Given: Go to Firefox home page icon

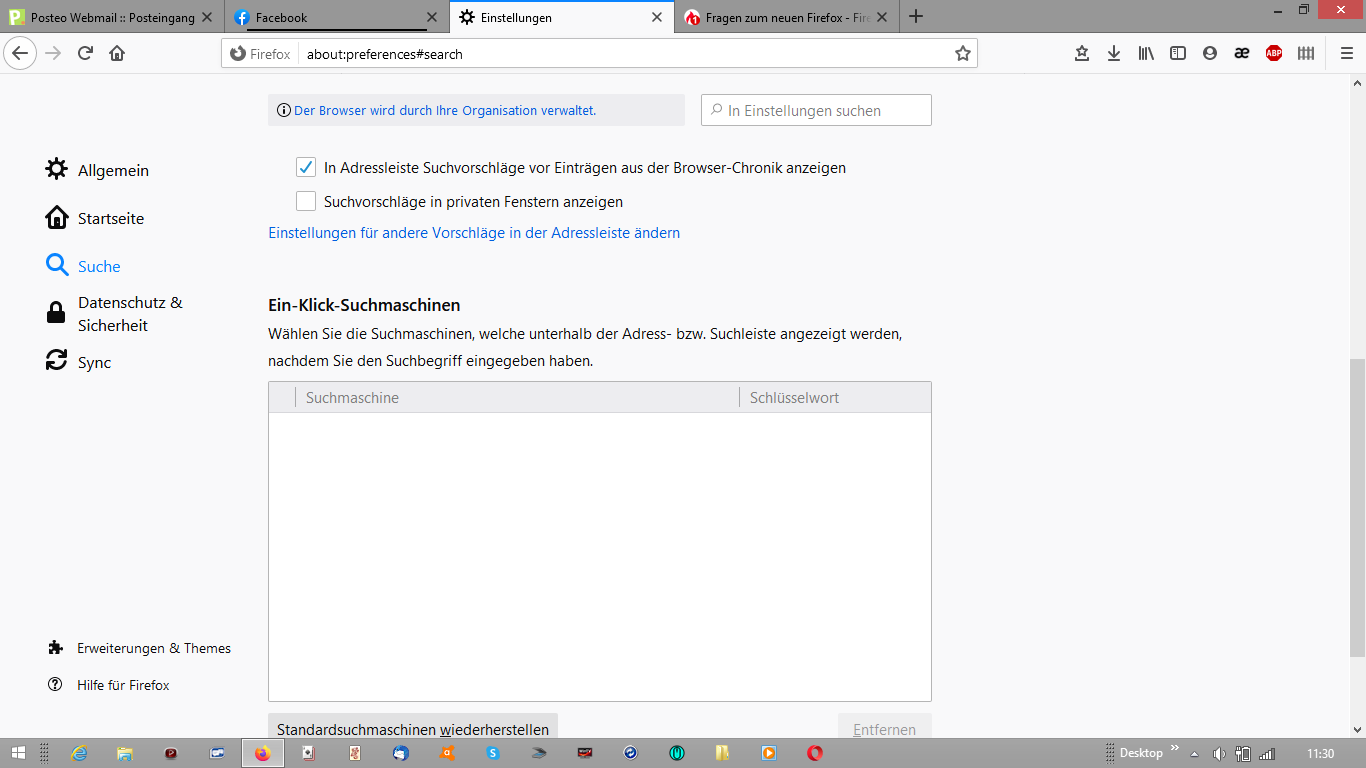Looking at the screenshot, I should coord(117,54).
